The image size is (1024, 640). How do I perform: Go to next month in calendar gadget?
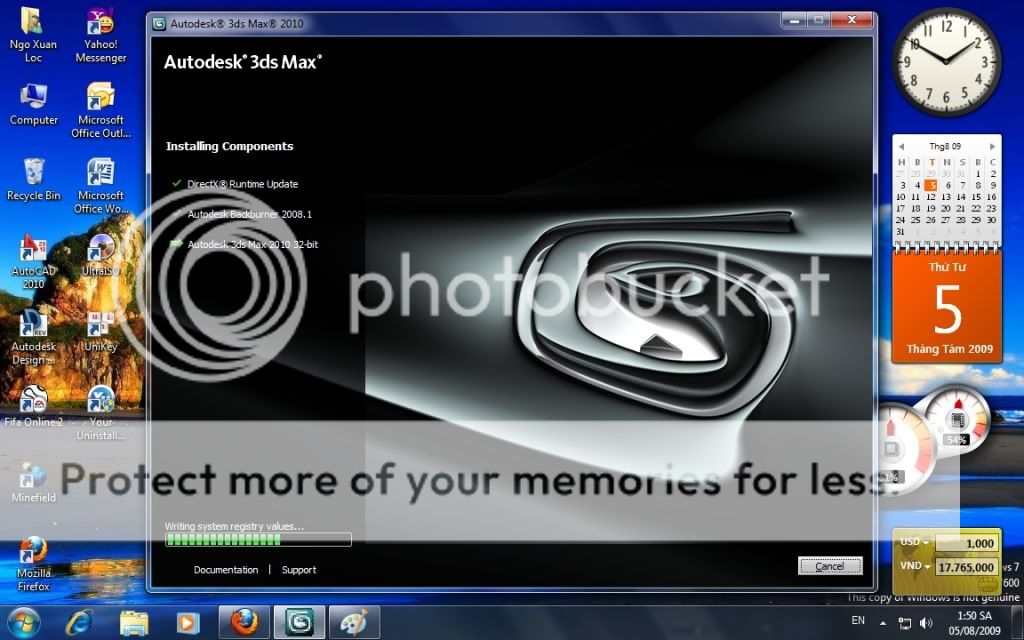tap(992, 147)
